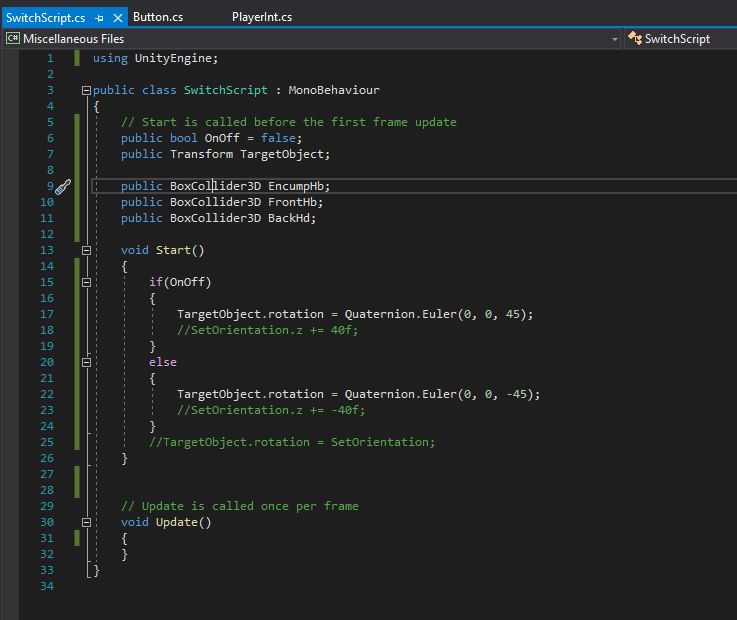Click 'FrontHb' variable name on line 10
The image size is (737, 620).
293,202
